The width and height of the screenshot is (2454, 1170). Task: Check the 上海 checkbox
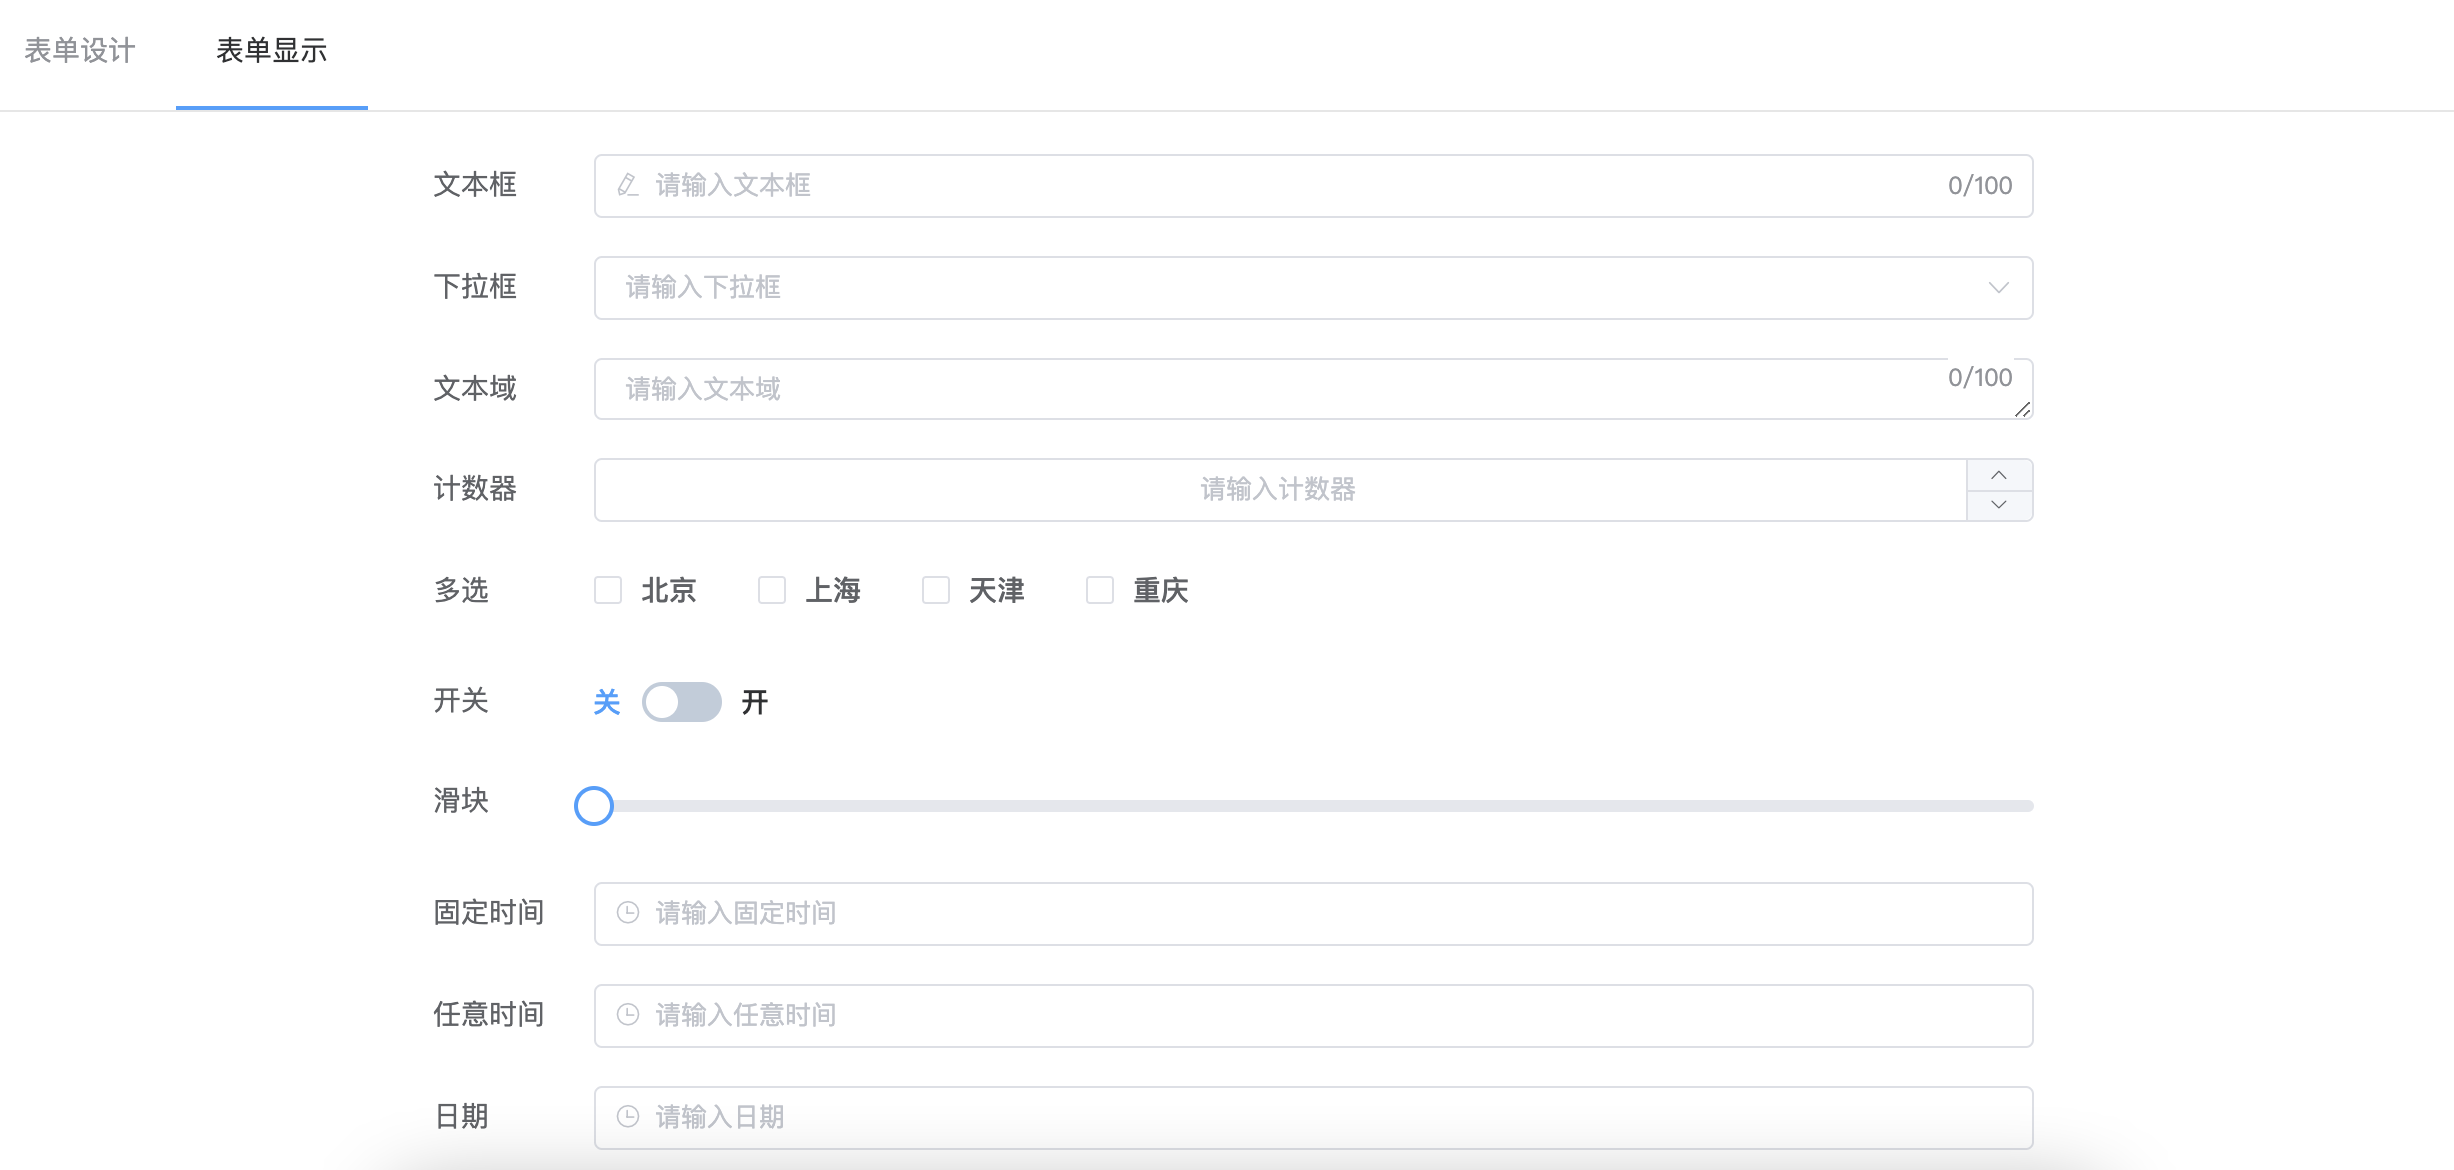click(x=772, y=590)
